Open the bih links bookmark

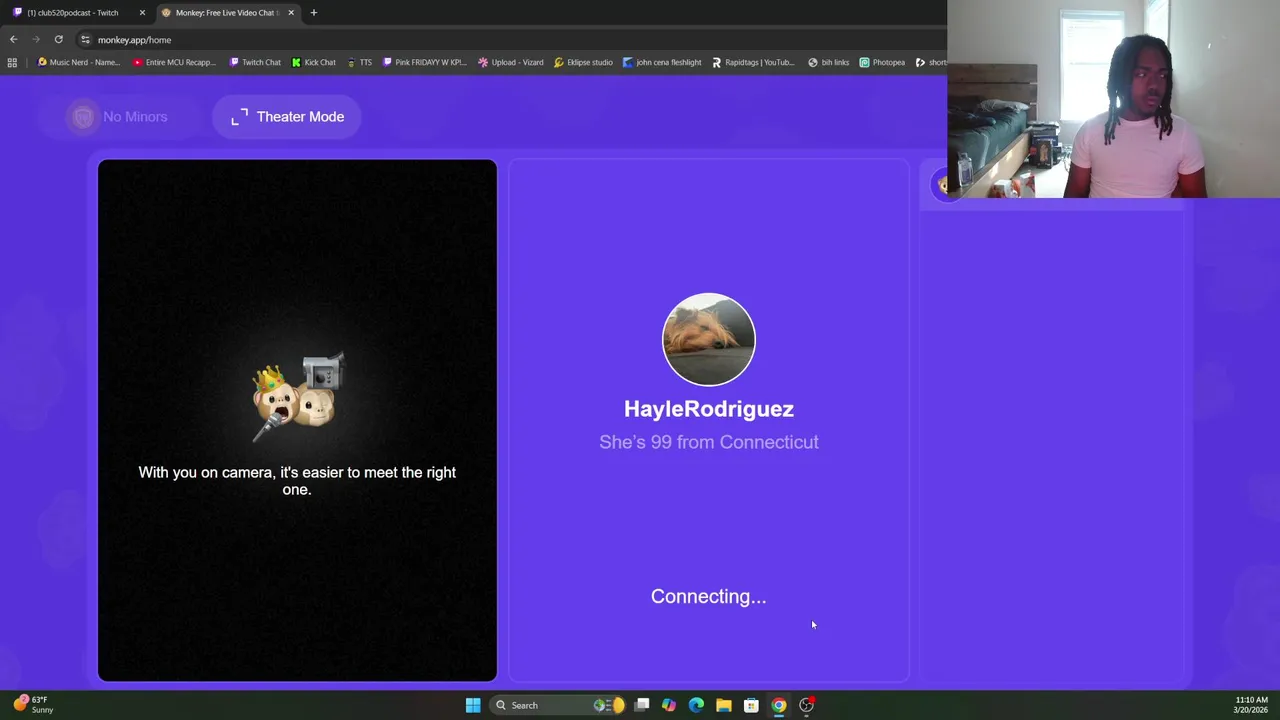coord(828,62)
